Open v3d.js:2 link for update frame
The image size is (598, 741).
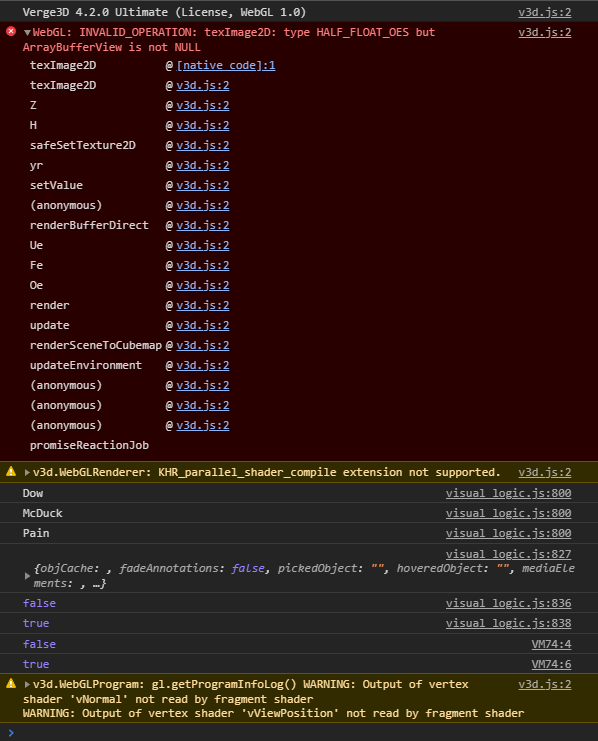pos(203,325)
